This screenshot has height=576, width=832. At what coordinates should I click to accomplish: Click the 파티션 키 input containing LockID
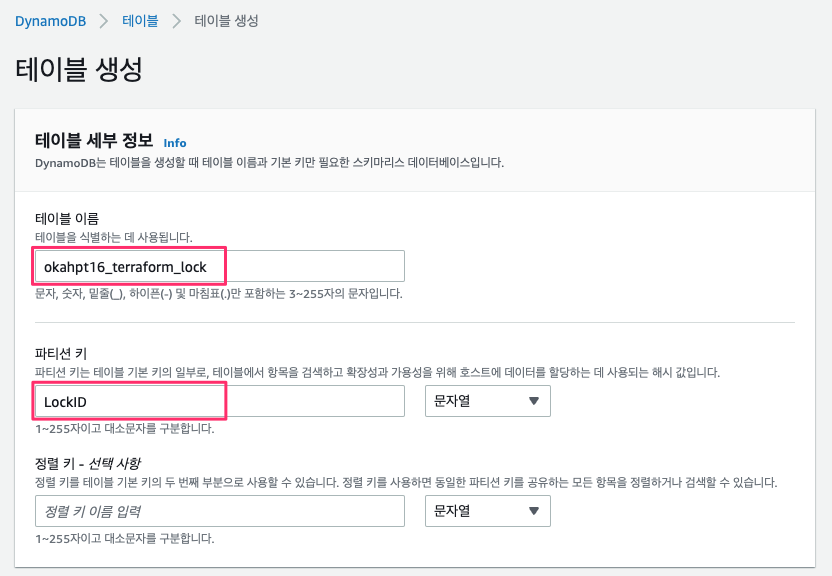click(x=220, y=401)
